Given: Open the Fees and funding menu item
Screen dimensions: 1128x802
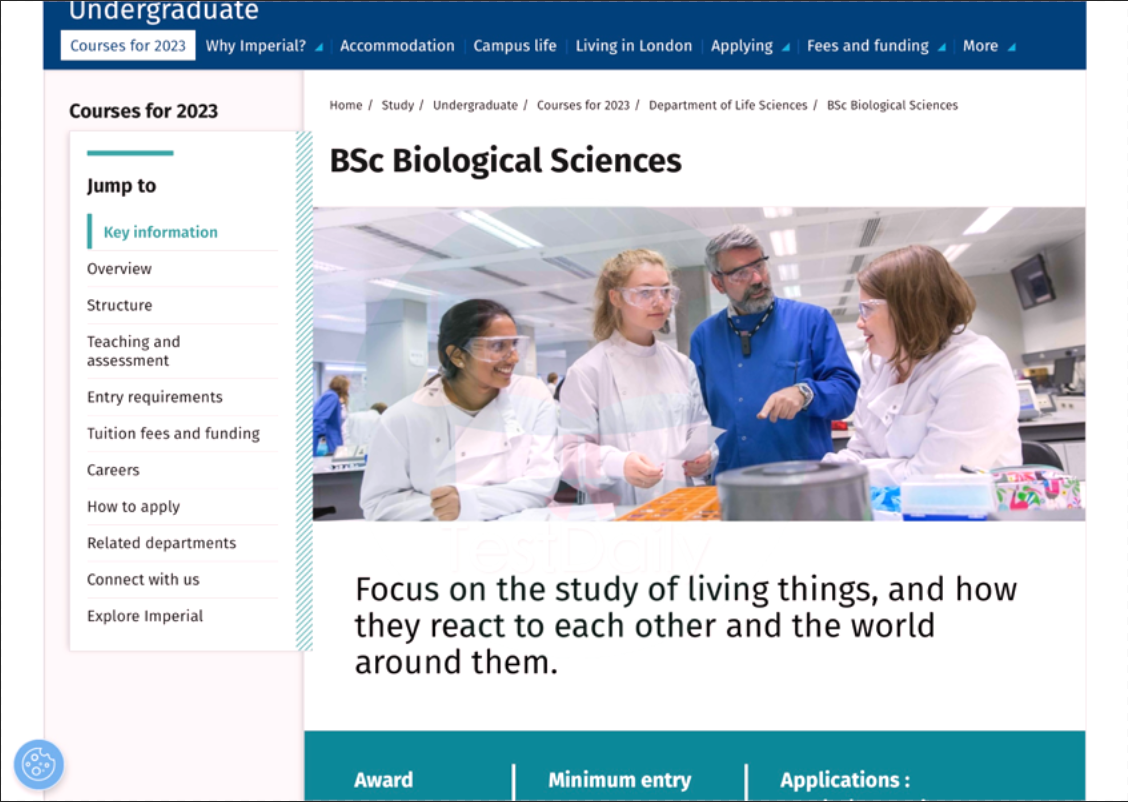Looking at the screenshot, I should coord(868,45).
